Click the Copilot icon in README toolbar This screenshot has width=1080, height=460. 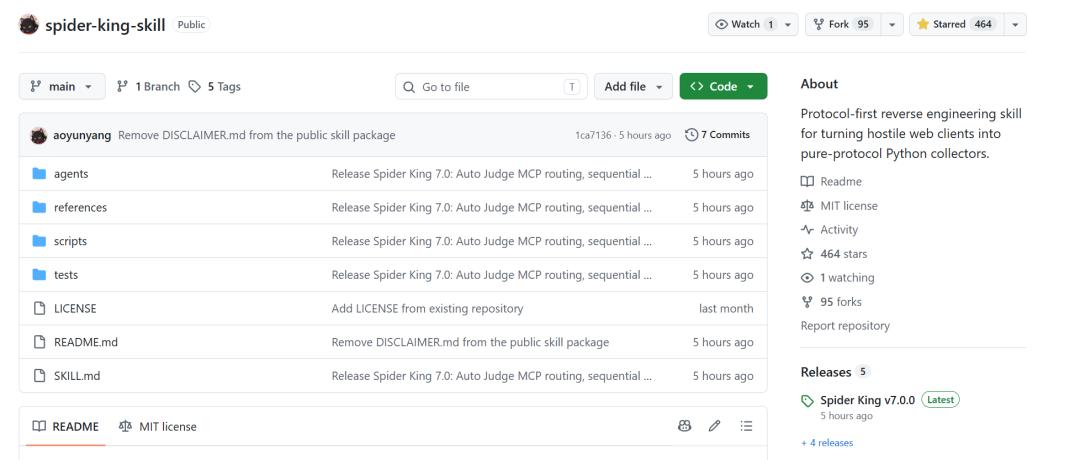coord(684,426)
